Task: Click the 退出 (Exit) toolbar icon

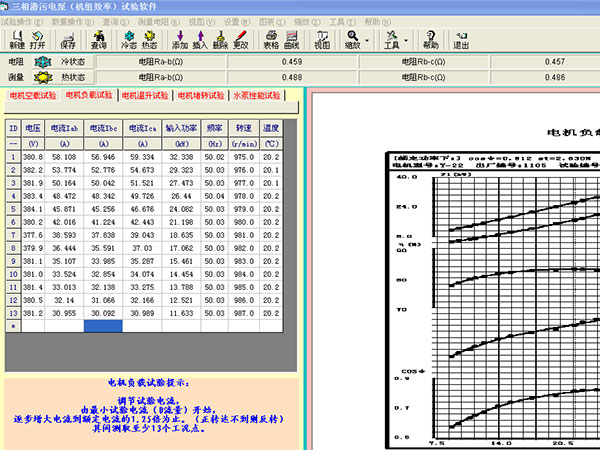Action: click(461, 39)
